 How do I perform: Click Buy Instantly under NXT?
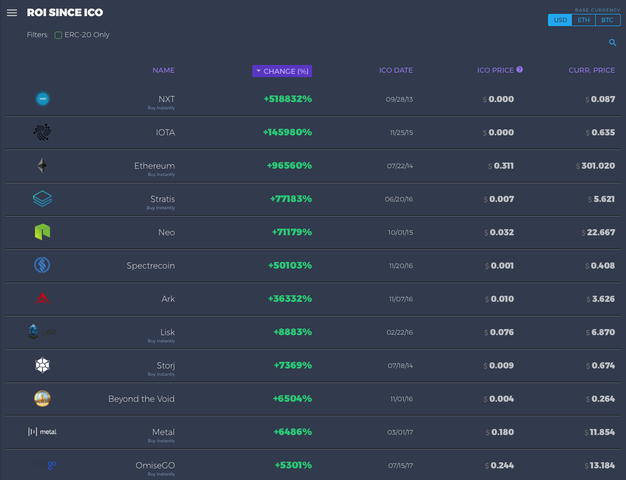tap(161, 108)
